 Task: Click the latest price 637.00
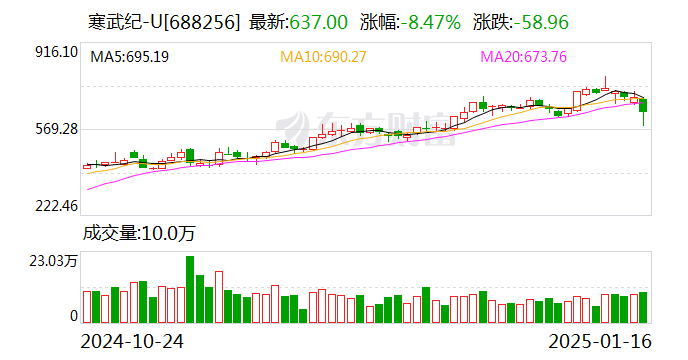point(318,22)
